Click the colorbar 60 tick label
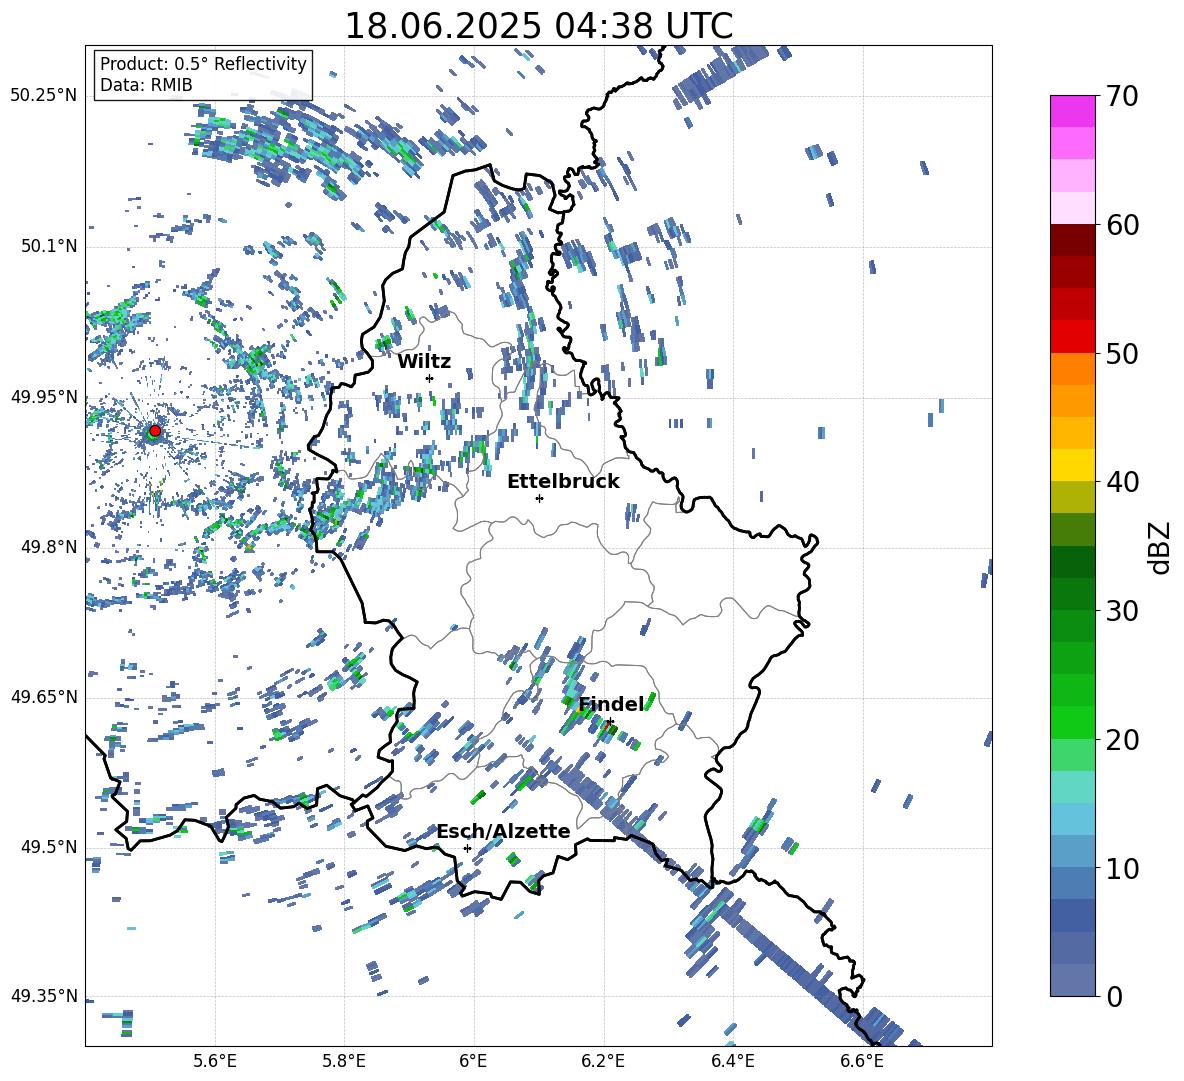Viewport: 1184px width, 1081px height. coord(1122,225)
